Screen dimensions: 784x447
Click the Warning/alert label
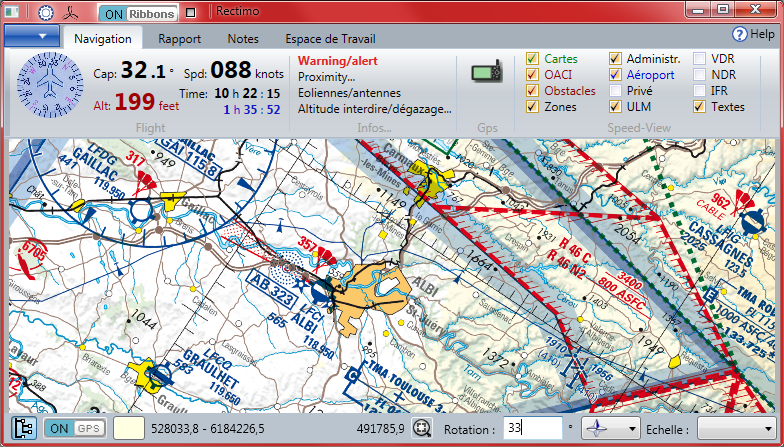pos(338,61)
